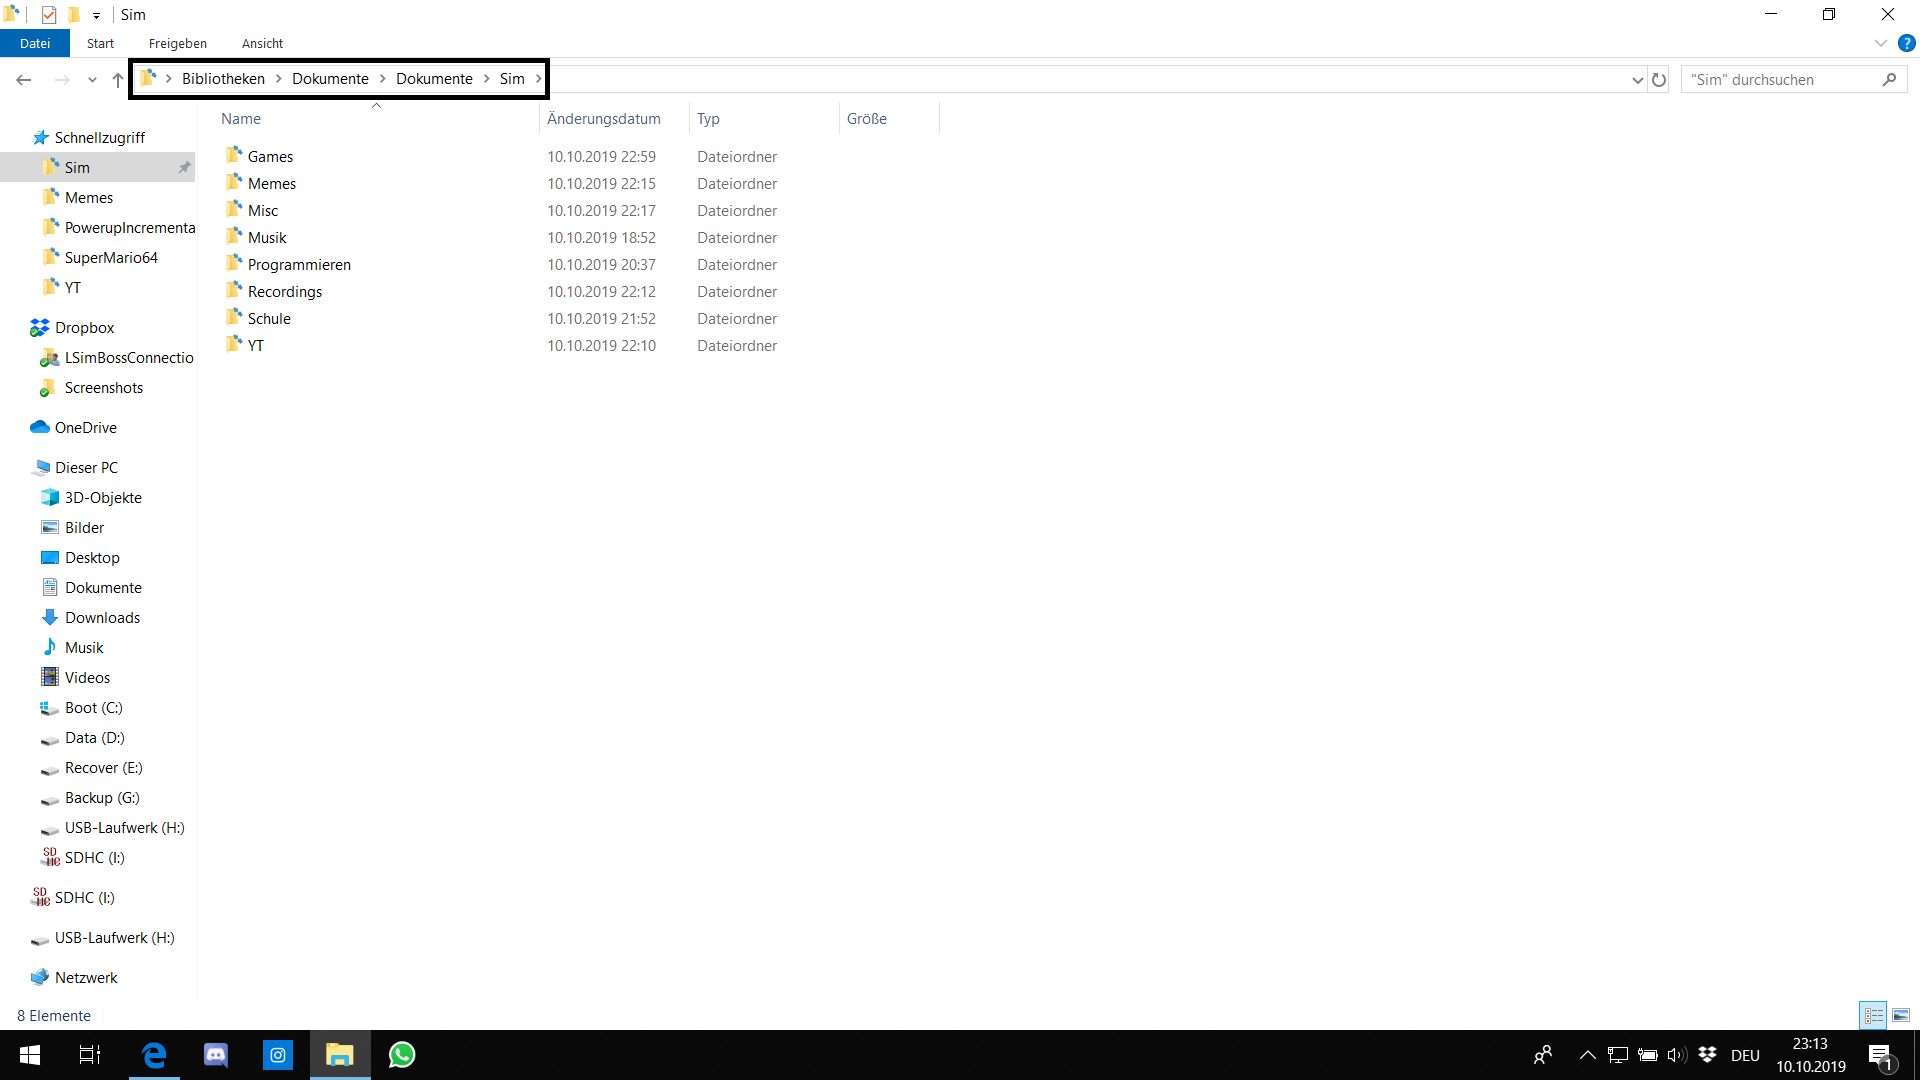Refresh the current folder view
This screenshot has width=1920, height=1080.
[x=1659, y=79]
